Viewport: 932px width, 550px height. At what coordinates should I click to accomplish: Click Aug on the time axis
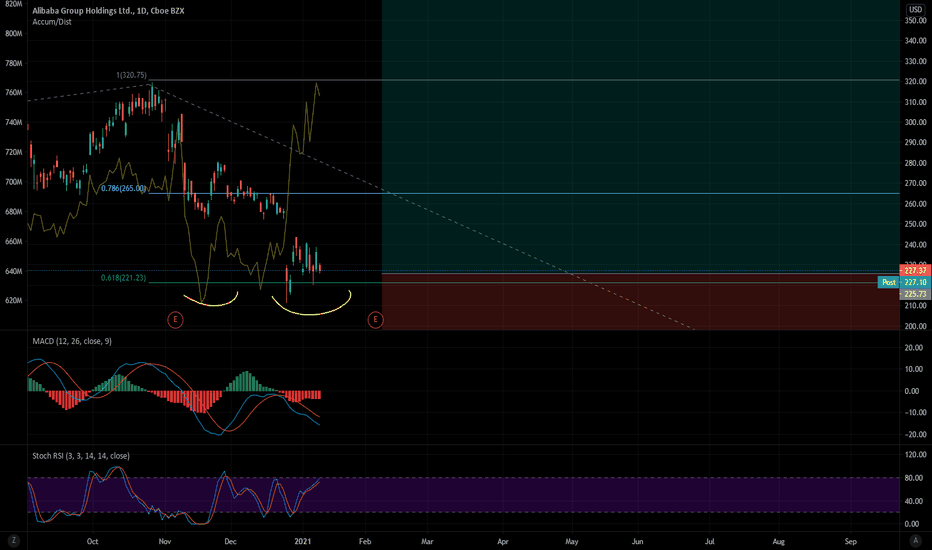[778, 542]
